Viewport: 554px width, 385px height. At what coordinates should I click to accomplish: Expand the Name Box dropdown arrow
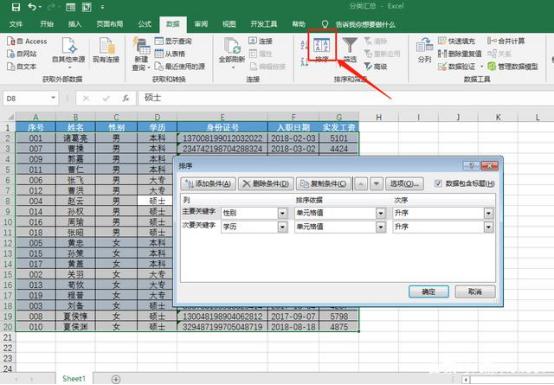click(x=53, y=98)
